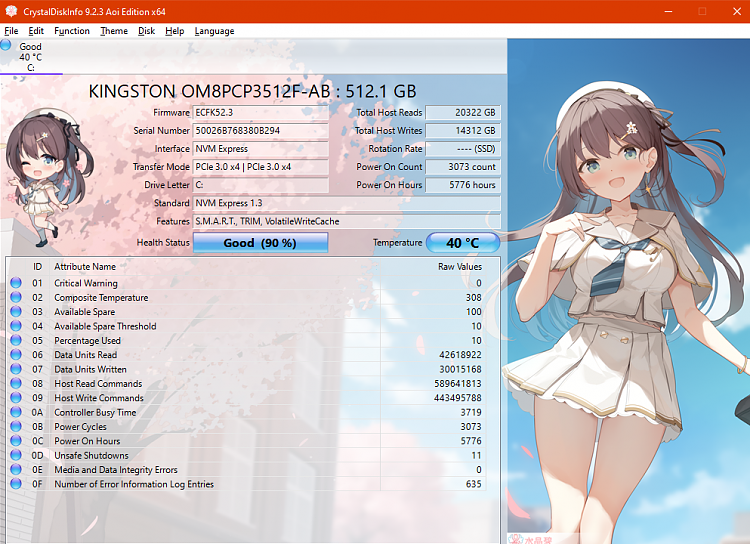
Task: Open the Language menu
Action: [214, 31]
